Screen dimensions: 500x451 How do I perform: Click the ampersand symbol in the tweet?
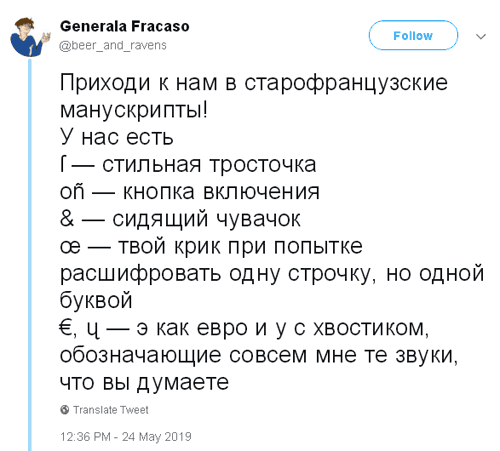click(67, 219)
